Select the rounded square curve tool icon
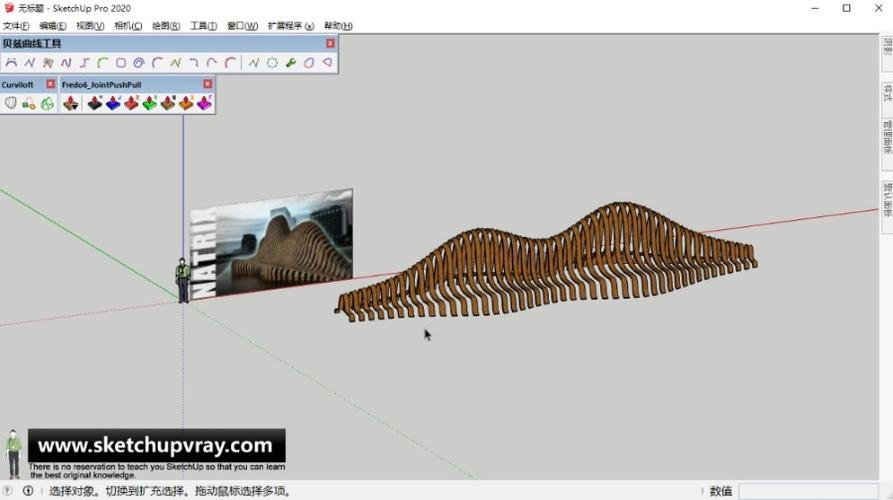 pyautogui.click(x=121, y=63)
